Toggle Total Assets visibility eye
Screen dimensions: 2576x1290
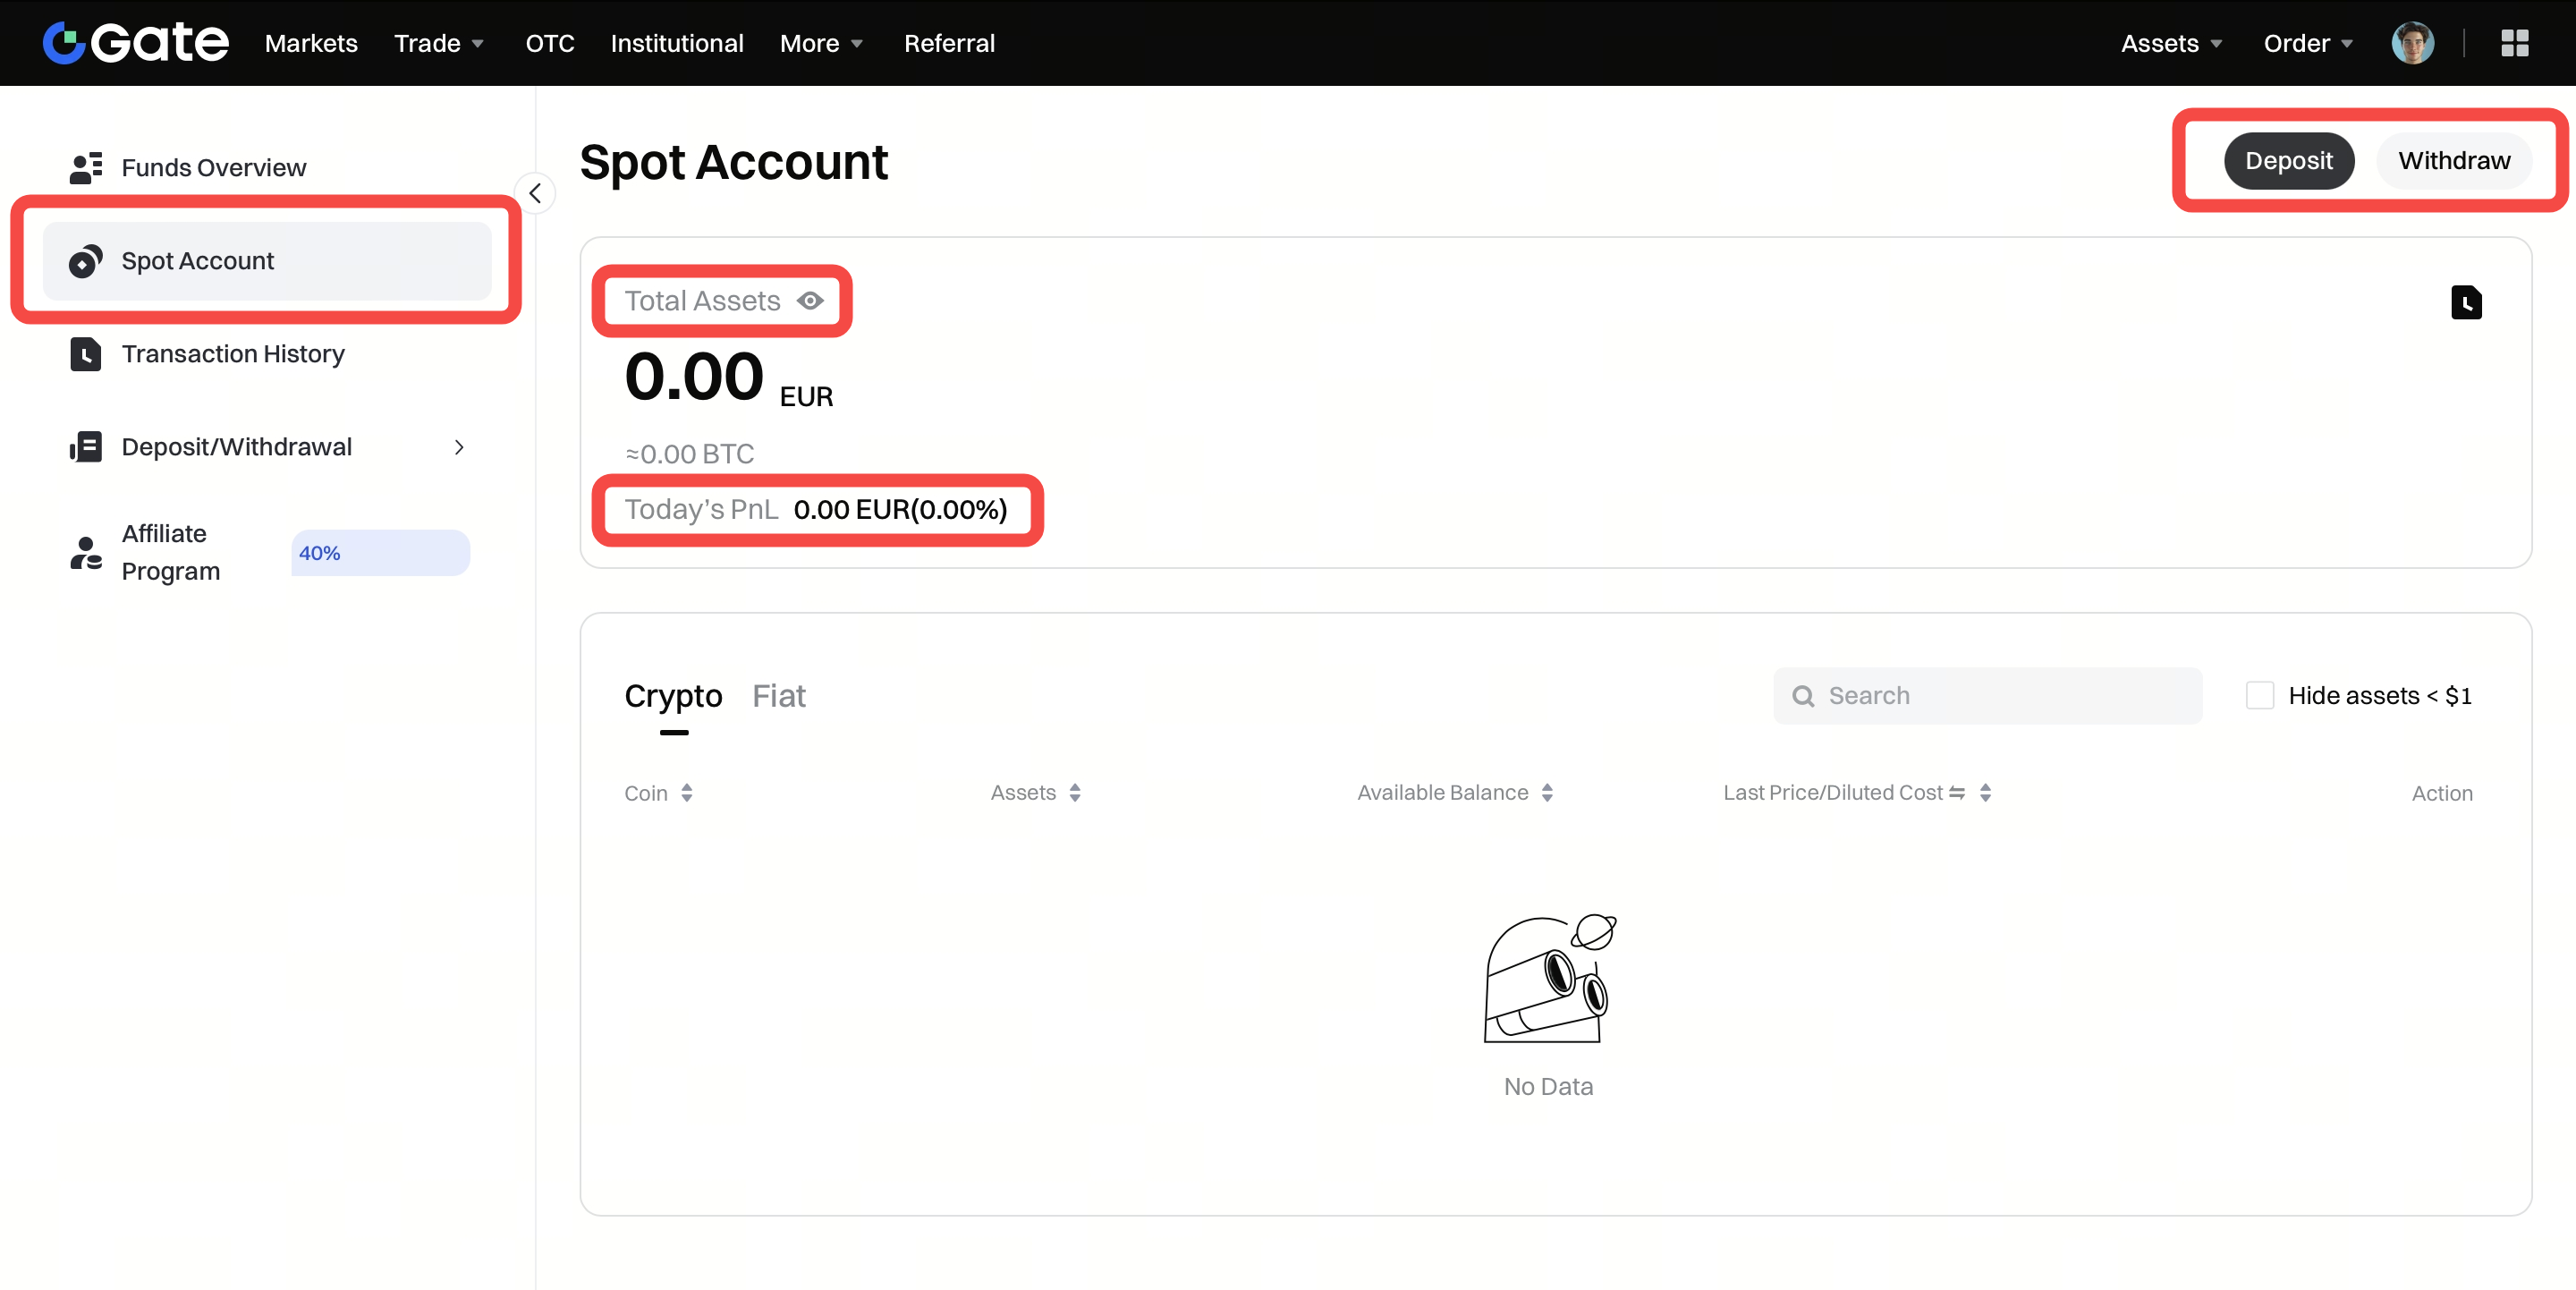pos(810,301)
